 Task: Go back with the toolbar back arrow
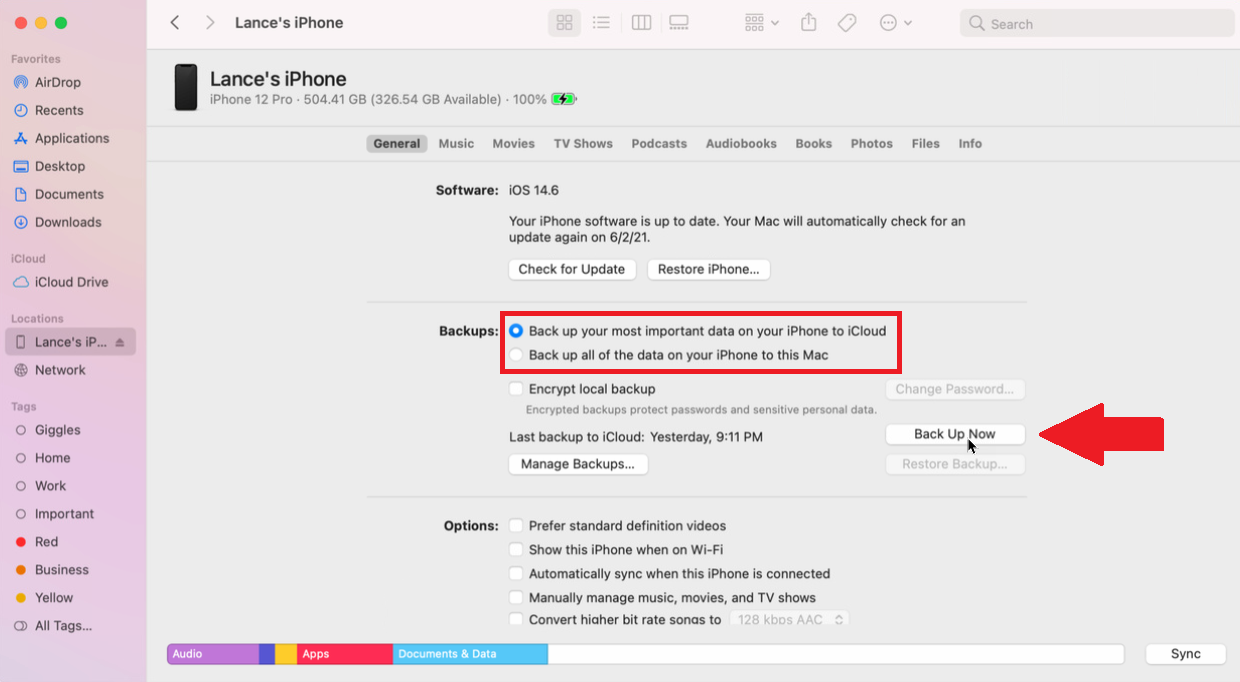(x=175, y=22)
